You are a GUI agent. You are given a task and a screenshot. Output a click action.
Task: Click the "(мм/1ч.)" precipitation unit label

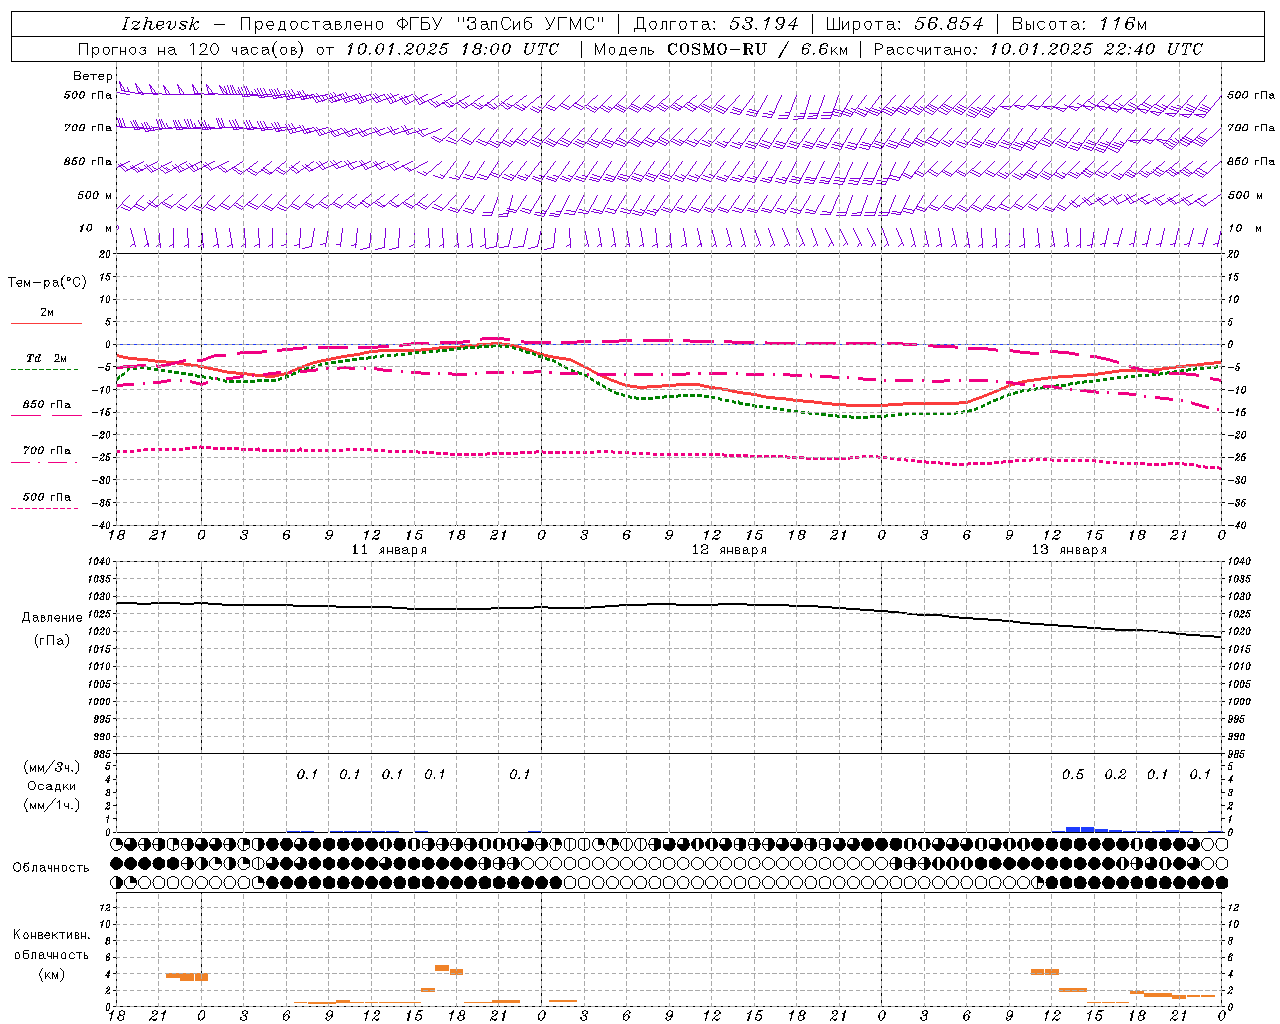tap(52, 805)
